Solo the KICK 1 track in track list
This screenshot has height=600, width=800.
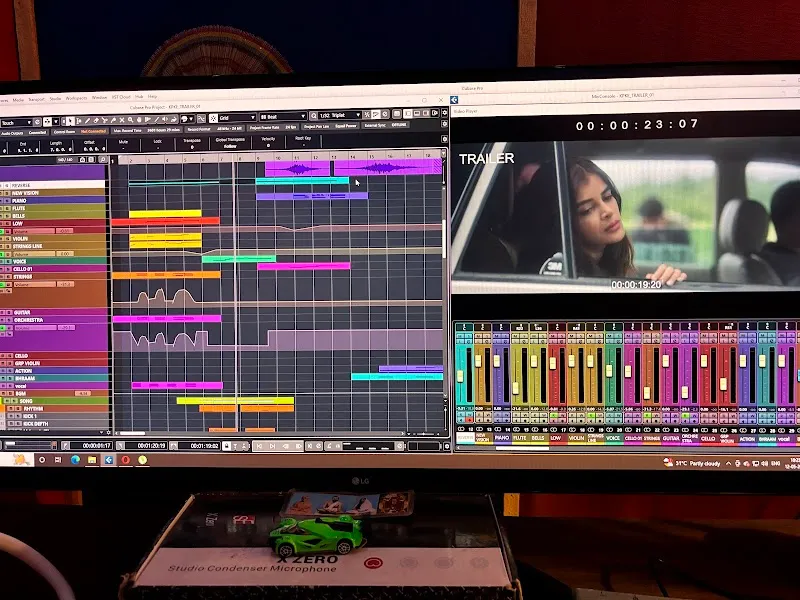tap(18, 416)
